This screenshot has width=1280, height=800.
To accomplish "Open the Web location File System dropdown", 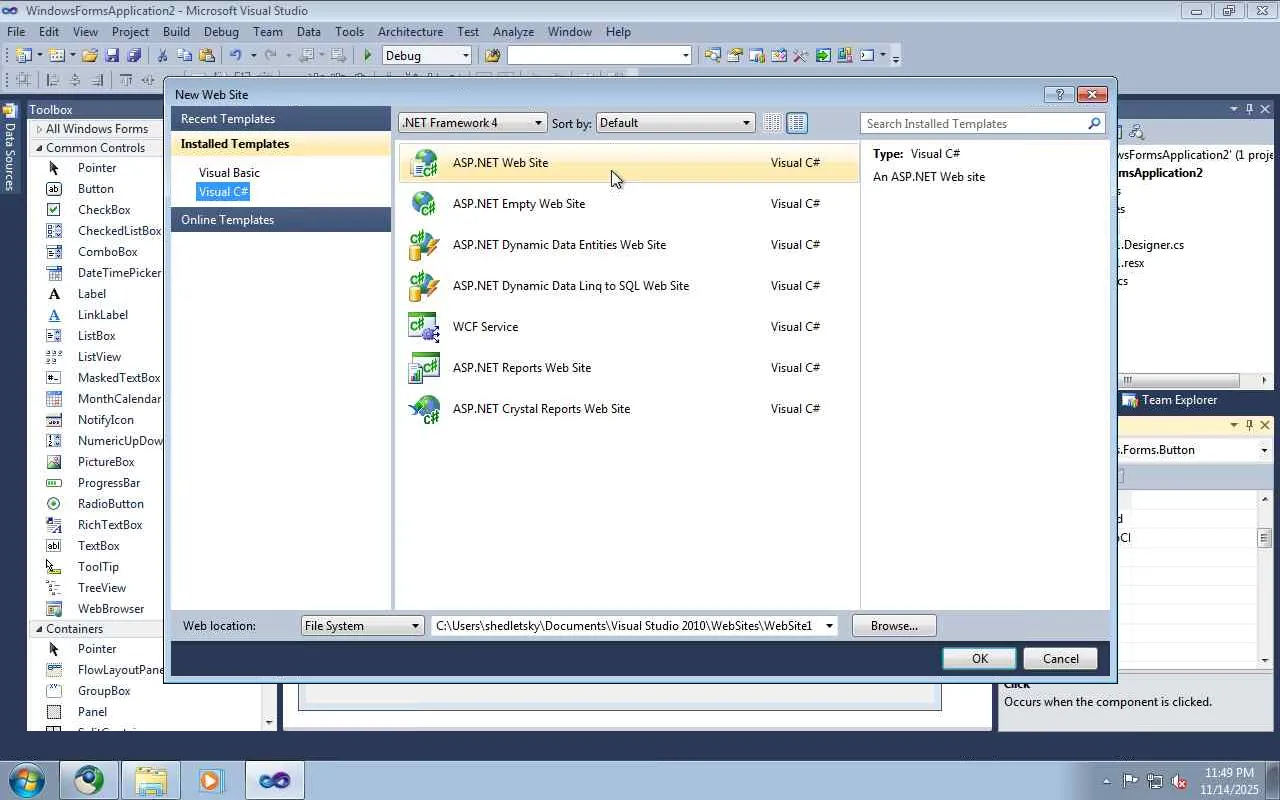I will click(x=362, y=626).
